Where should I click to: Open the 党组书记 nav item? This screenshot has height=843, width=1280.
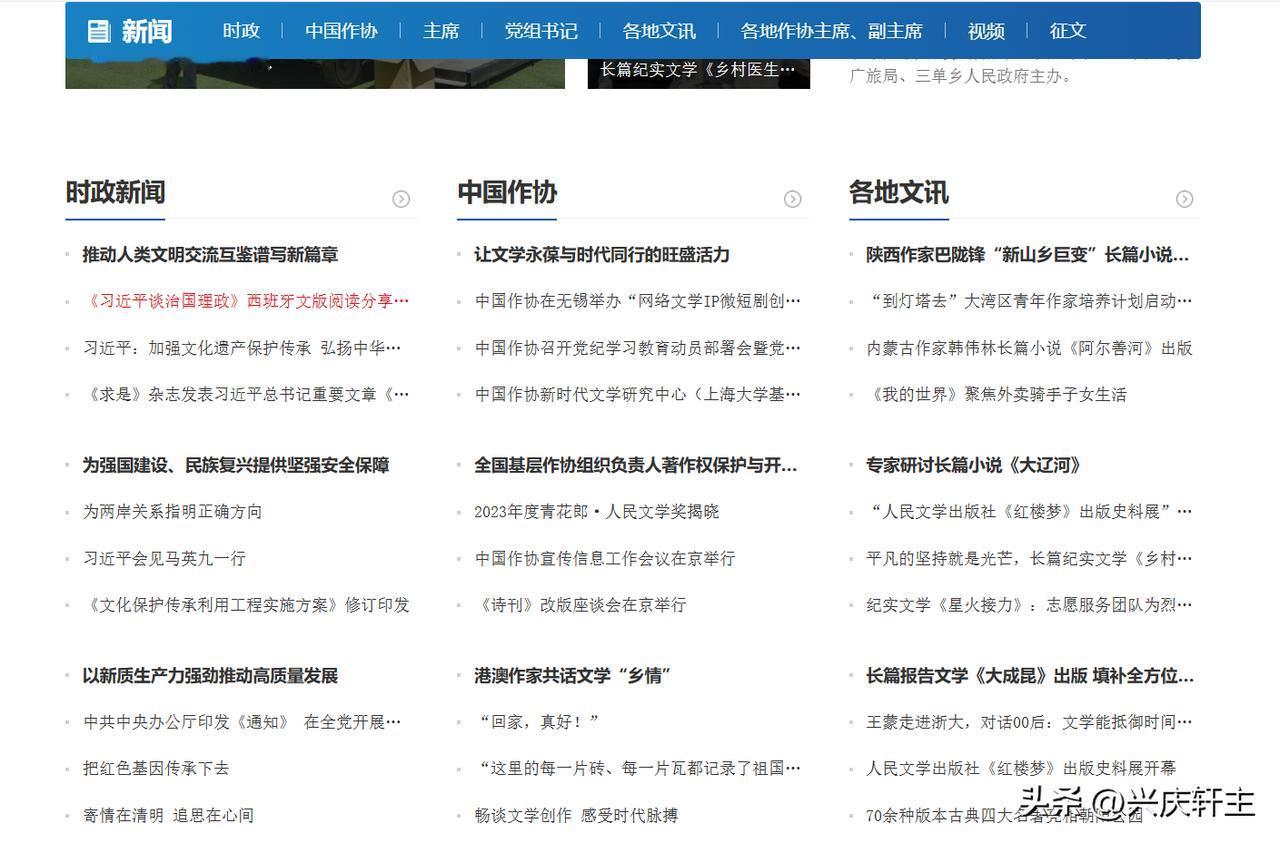pyautogui.click(x=541, y=31)
